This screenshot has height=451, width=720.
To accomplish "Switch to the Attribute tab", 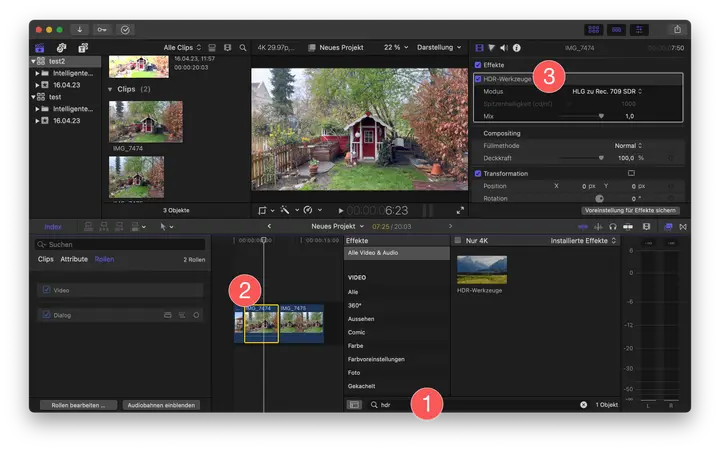I will tap(74, 259).
